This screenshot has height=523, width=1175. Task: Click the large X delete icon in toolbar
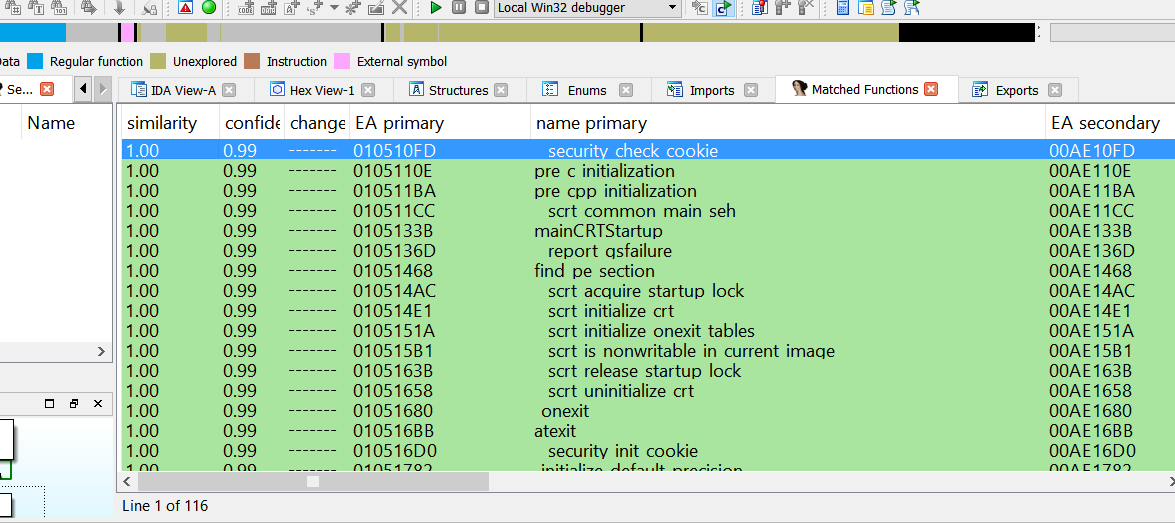point(399,8)
